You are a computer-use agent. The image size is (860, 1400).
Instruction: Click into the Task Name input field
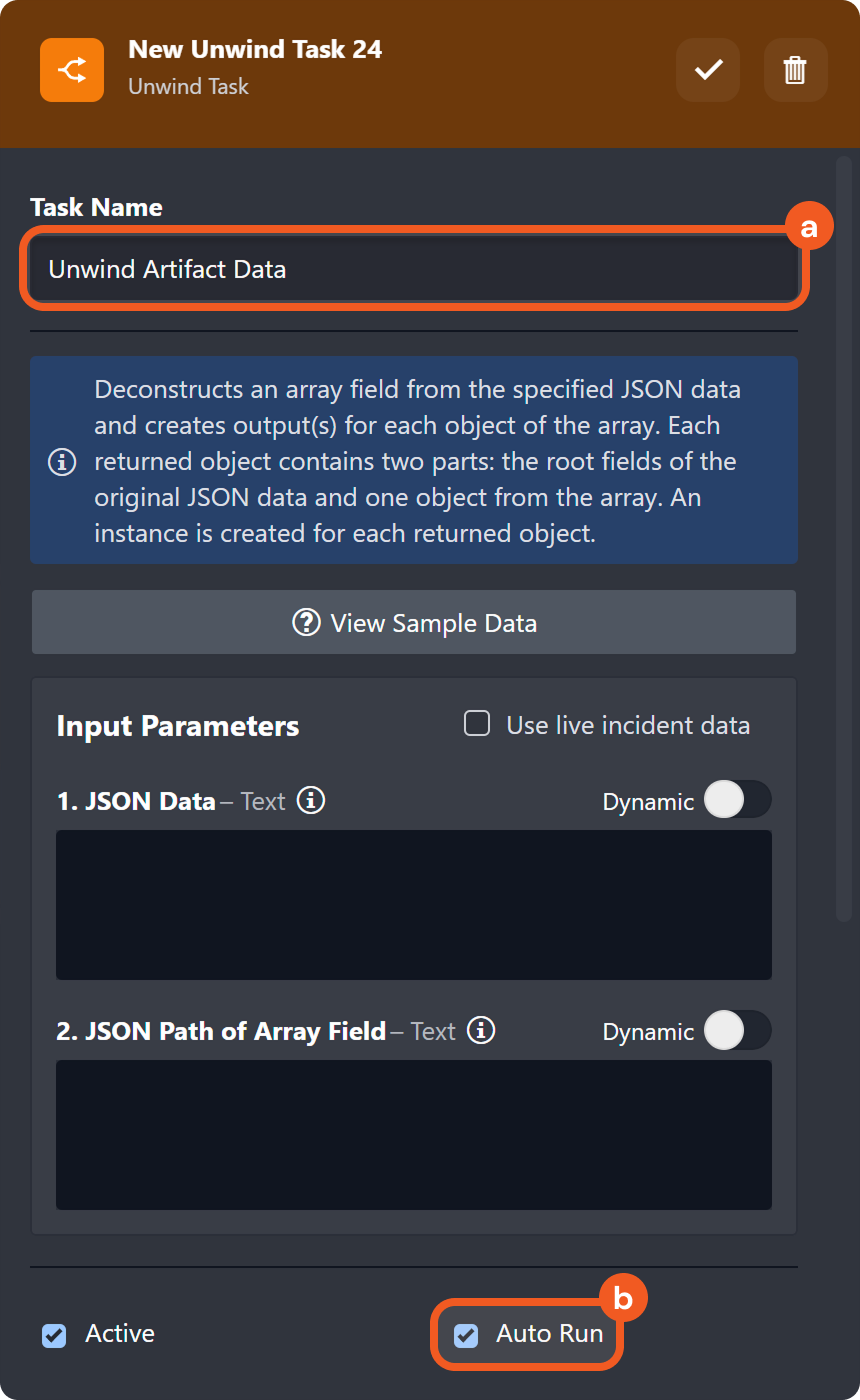414,269
